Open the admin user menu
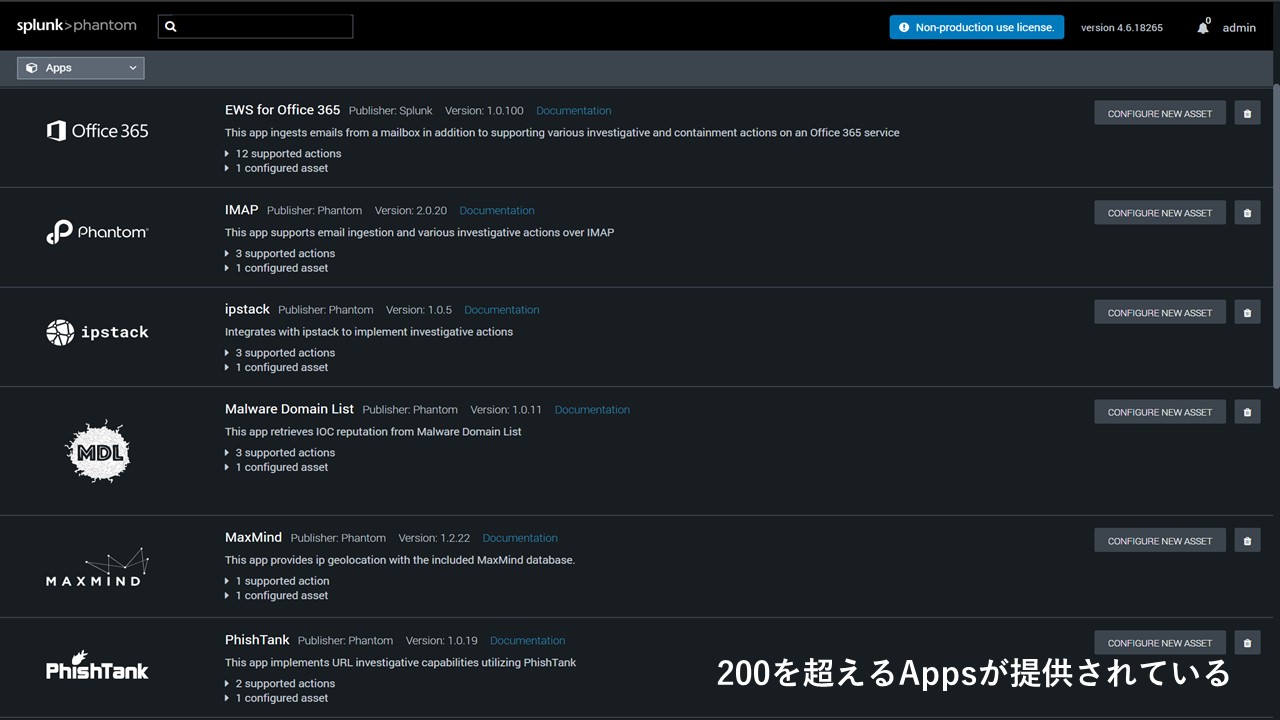This screenshot has height=720, width=1280. pyautogui.click(x=1239, y=27)
